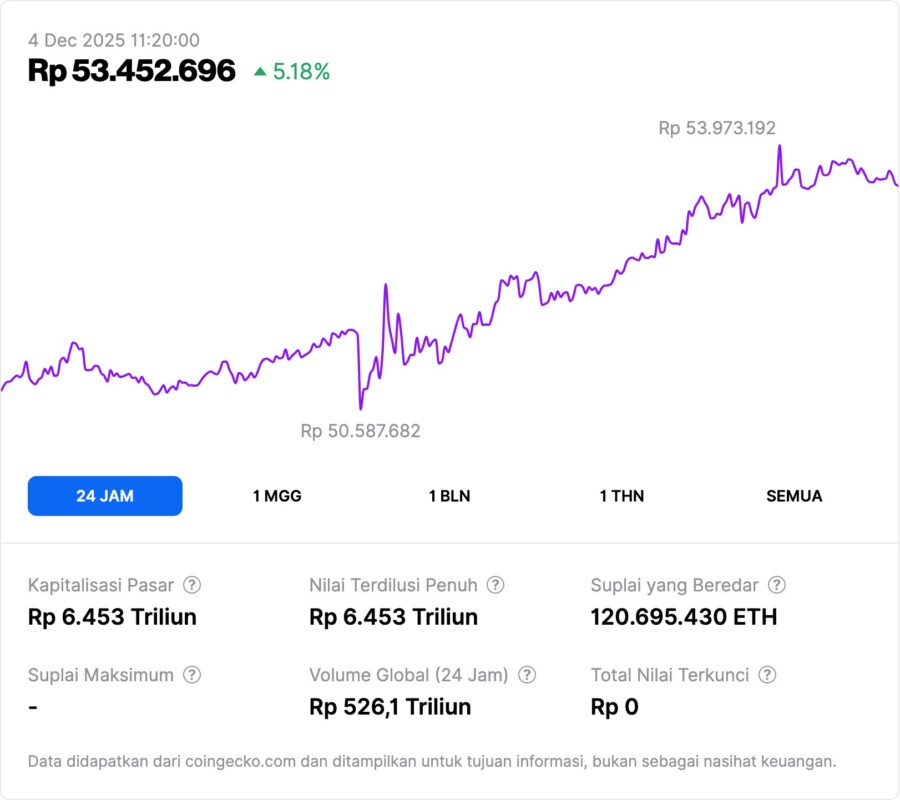The height and width of the screenshot is (800, 900).
Task: Switch chart to 1 MGG range
Action: click(277, 496)
